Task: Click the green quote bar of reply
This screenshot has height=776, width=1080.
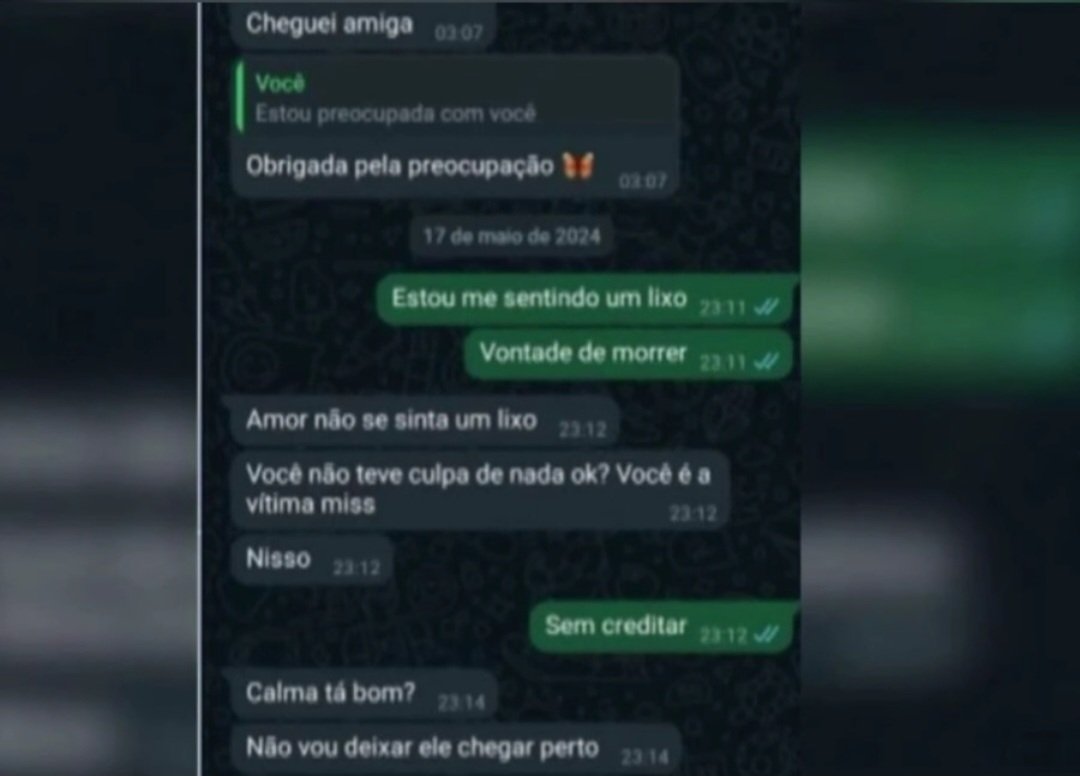Action: [240, 97]
